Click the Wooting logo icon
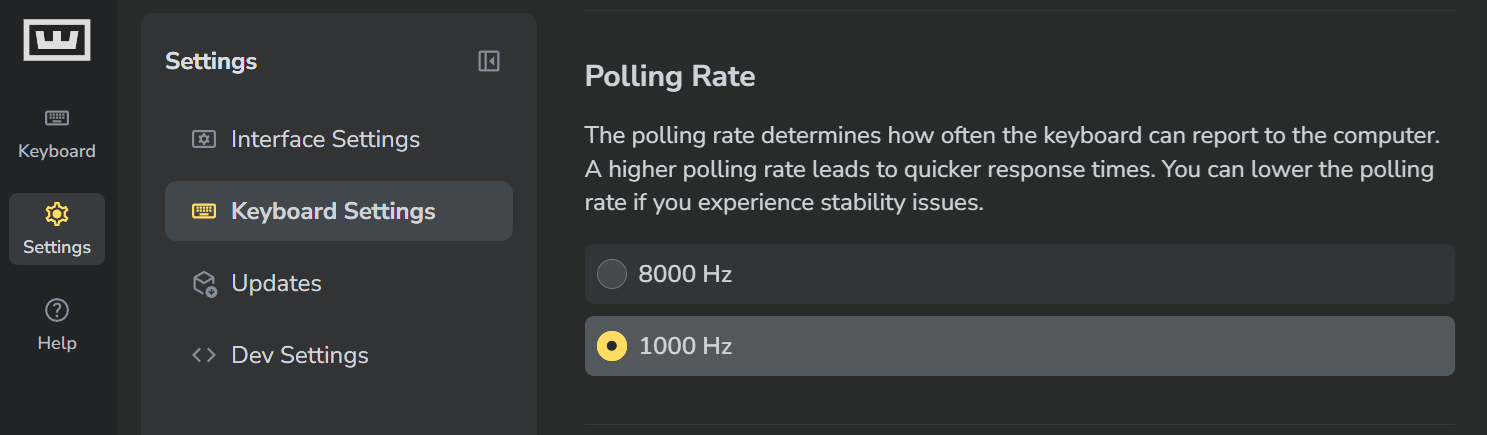The width and height of the screenshot is (1487, 435). tap(57, 39)
